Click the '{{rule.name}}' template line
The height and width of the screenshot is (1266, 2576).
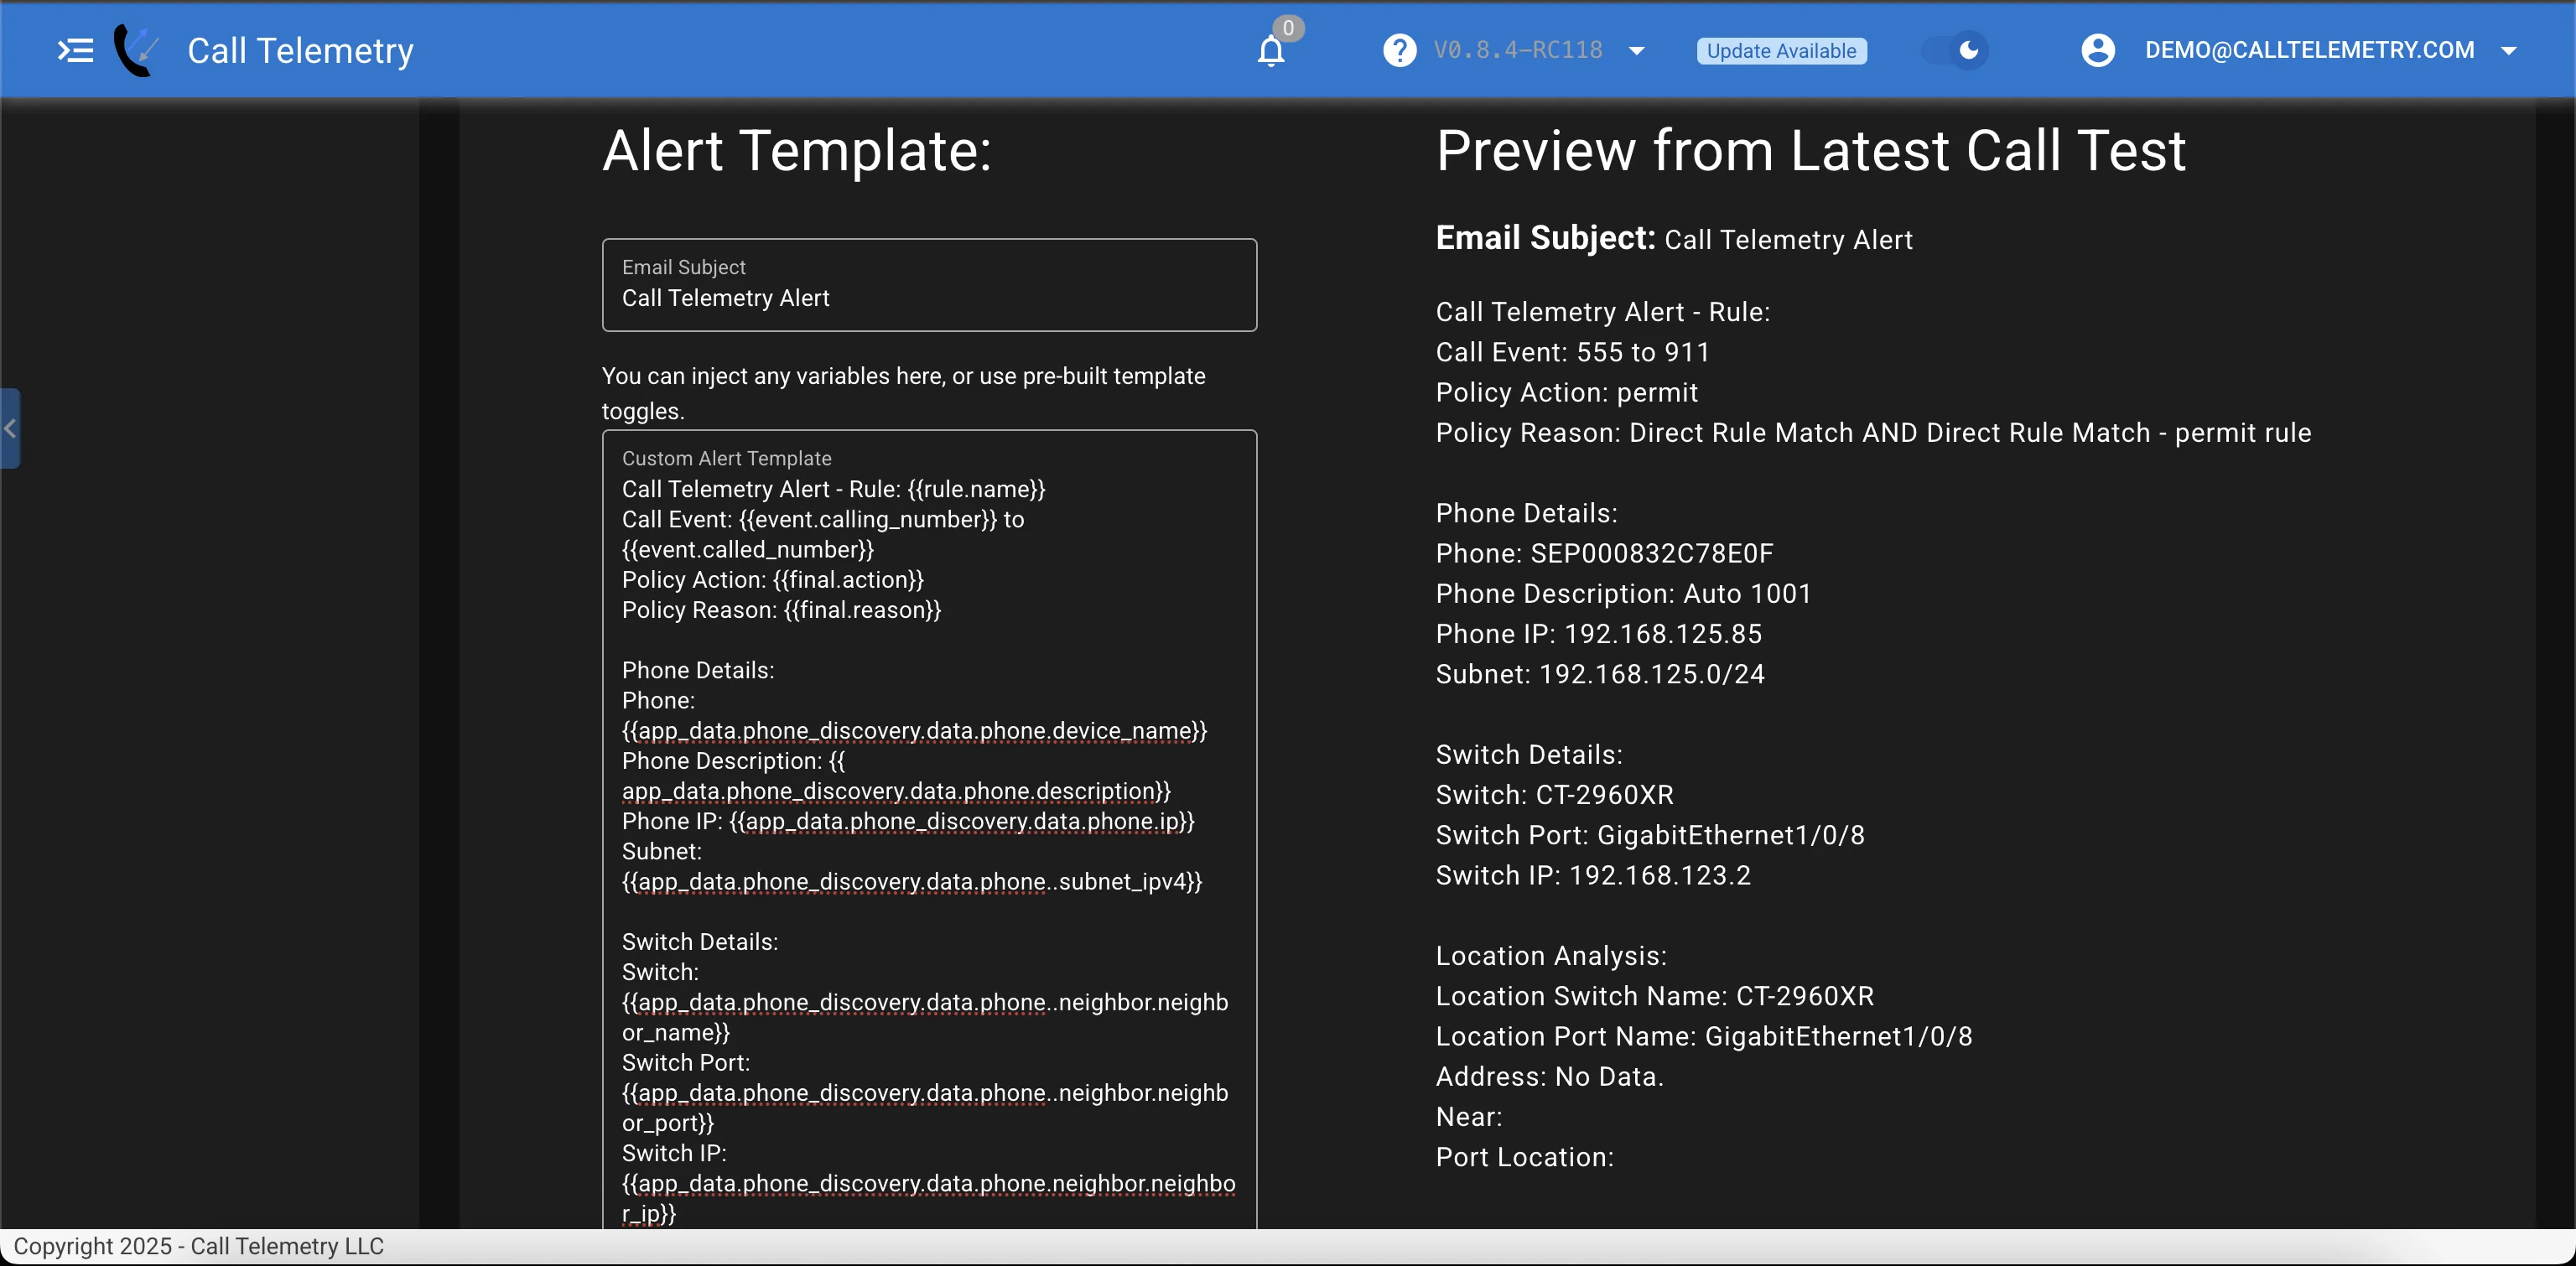click(x=833, y=489)
